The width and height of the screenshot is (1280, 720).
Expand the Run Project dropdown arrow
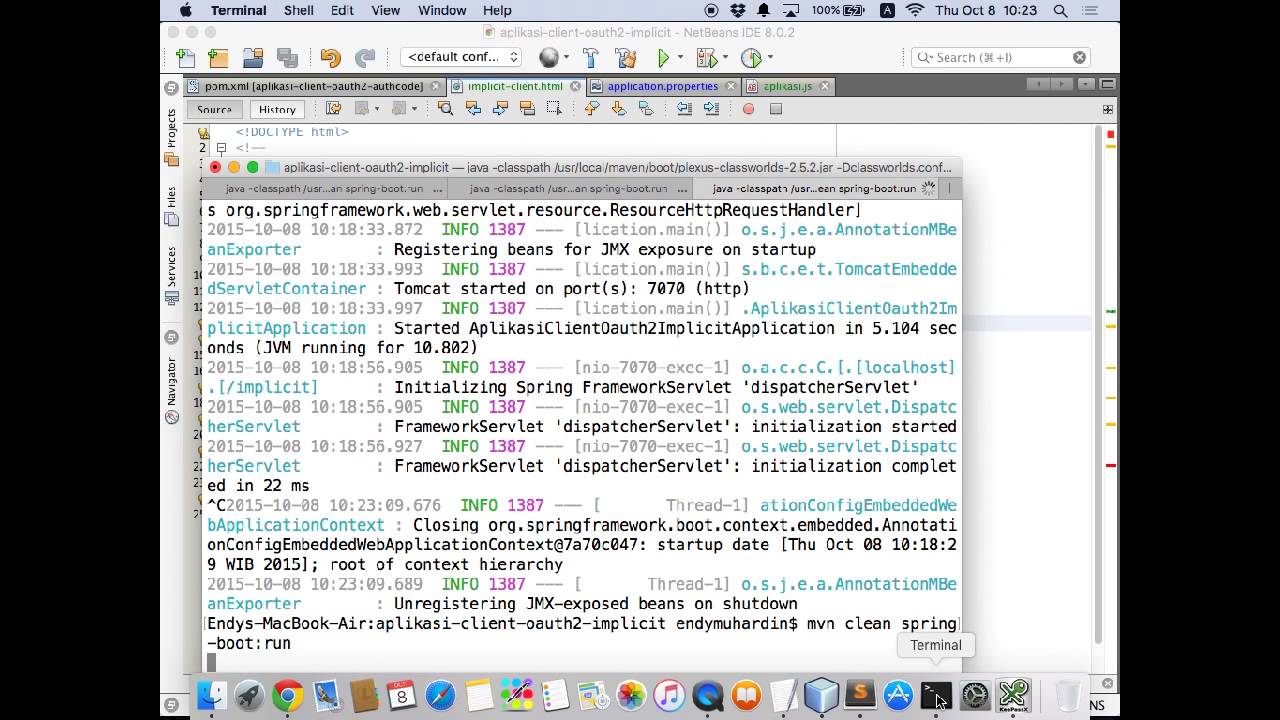click(680, 58)
